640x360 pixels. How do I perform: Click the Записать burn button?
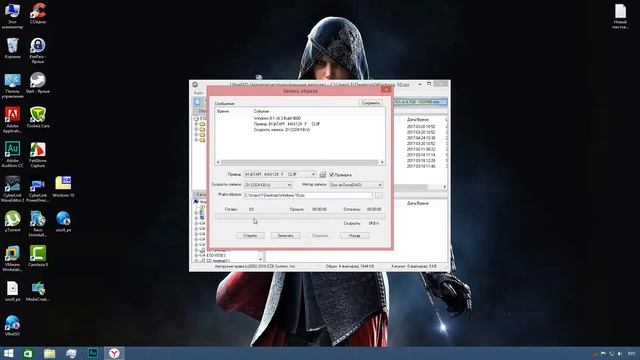(x=285, y=236)
